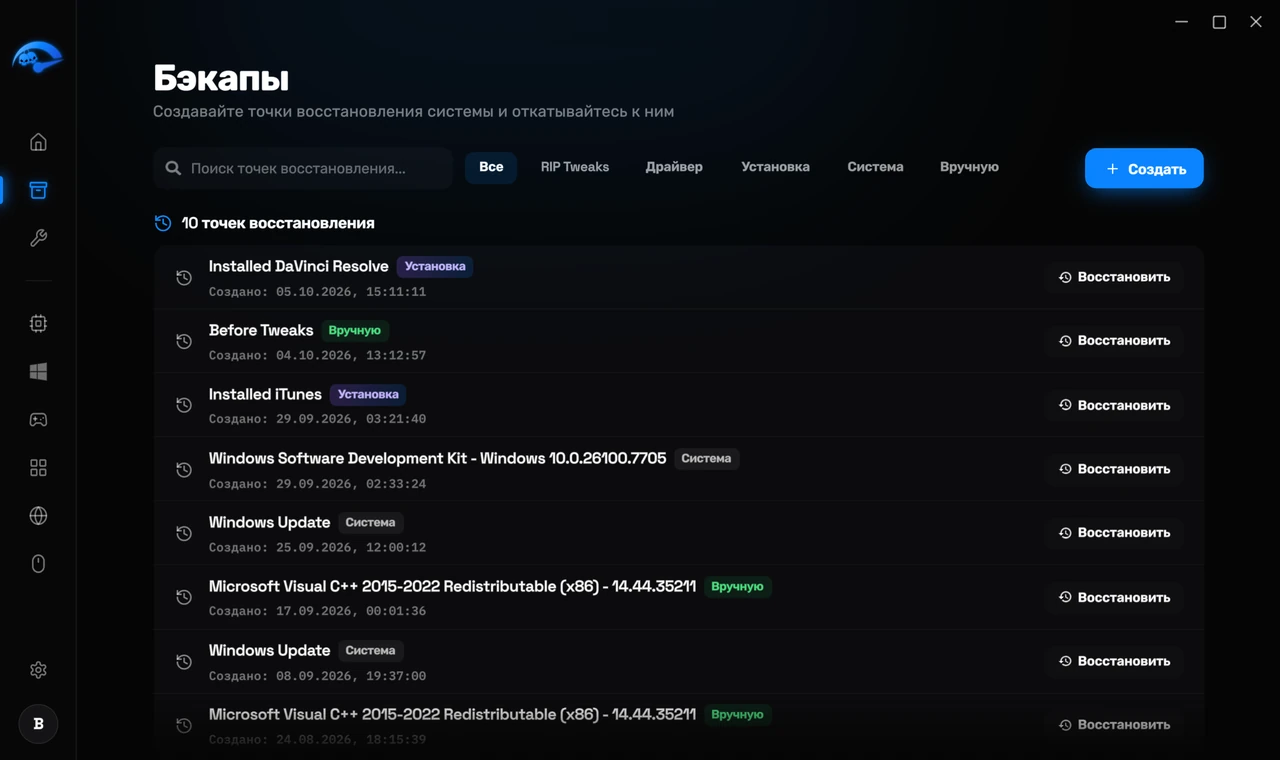Click the "Установка" tag on Installed iTunes
Screen dimensions: 1280x760
point(368,394)
